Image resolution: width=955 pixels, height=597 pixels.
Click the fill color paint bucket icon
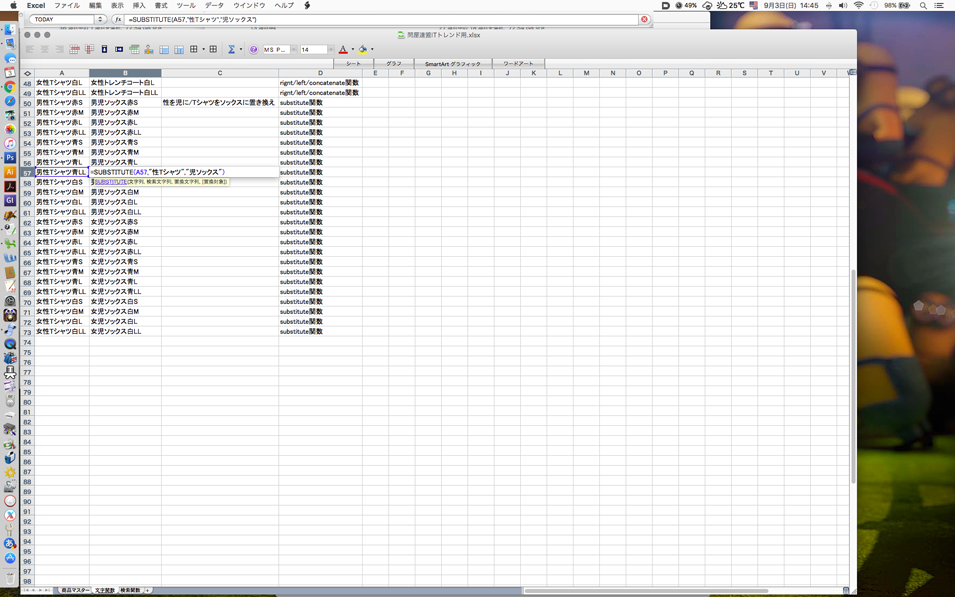coord(362,49)
